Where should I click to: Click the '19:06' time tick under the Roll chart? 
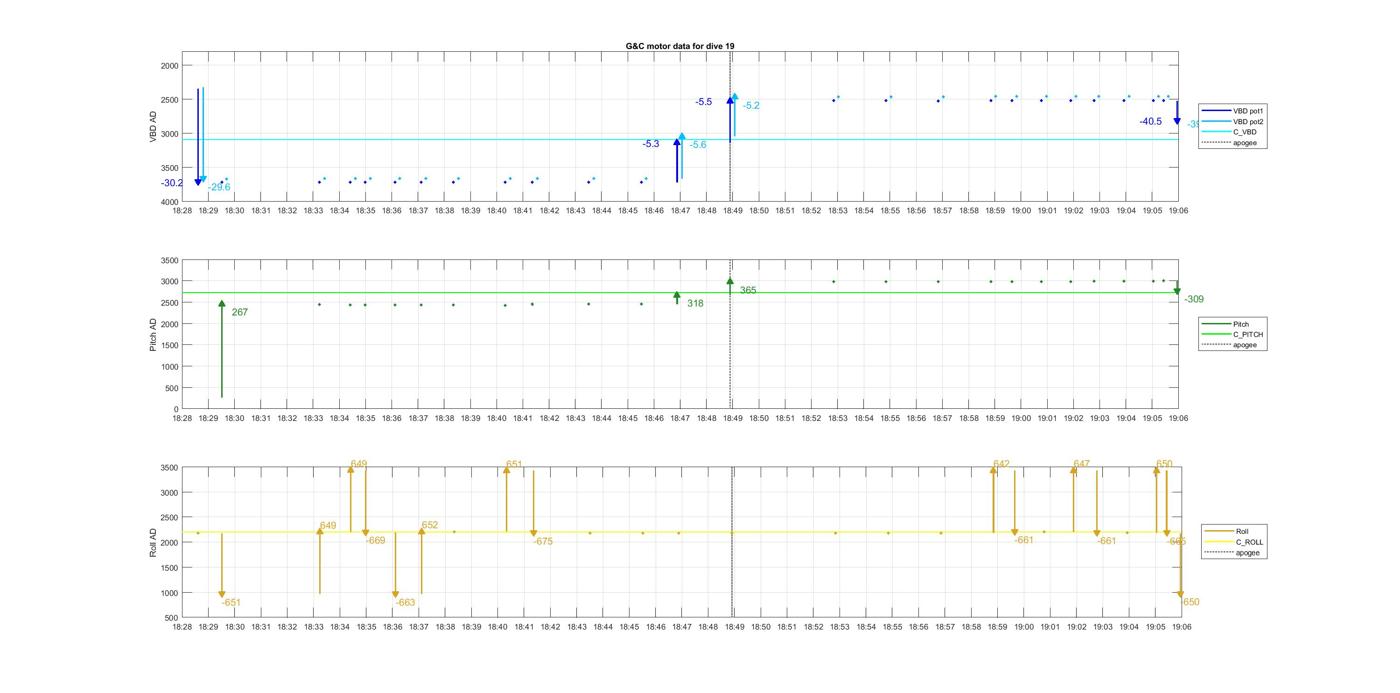1181,627
